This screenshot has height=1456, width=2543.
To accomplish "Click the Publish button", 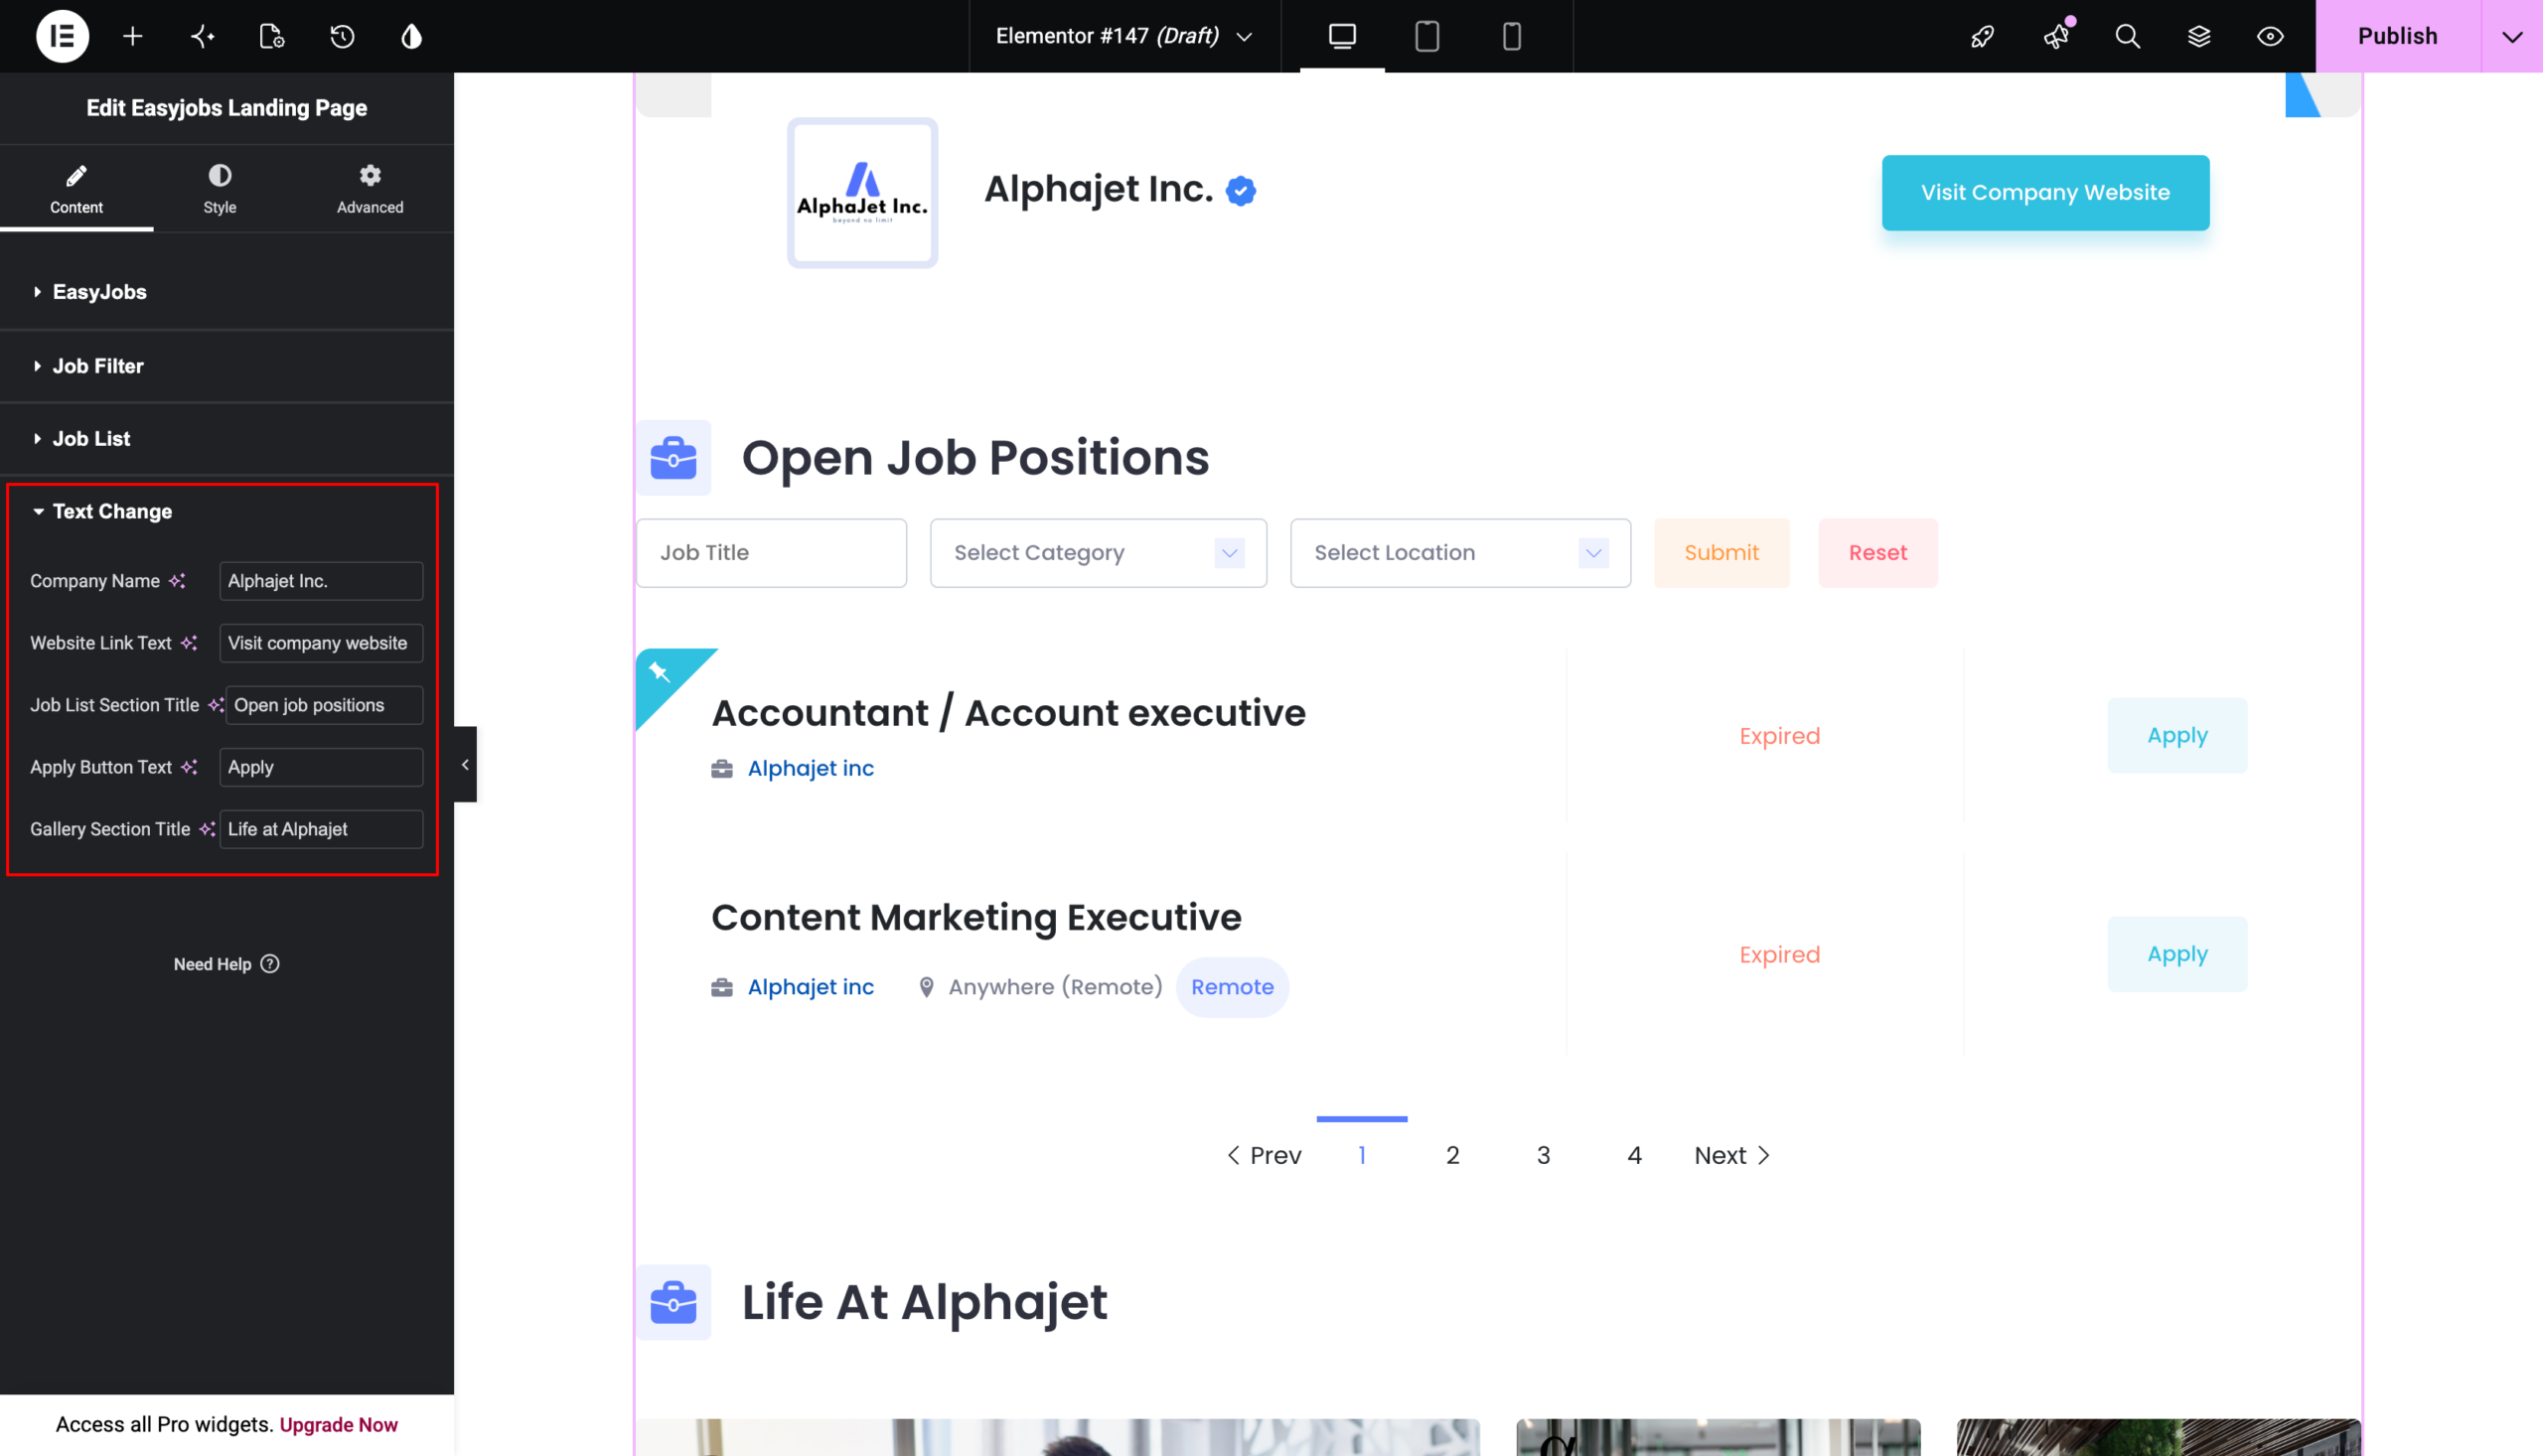I will (x=2397, y=36).
